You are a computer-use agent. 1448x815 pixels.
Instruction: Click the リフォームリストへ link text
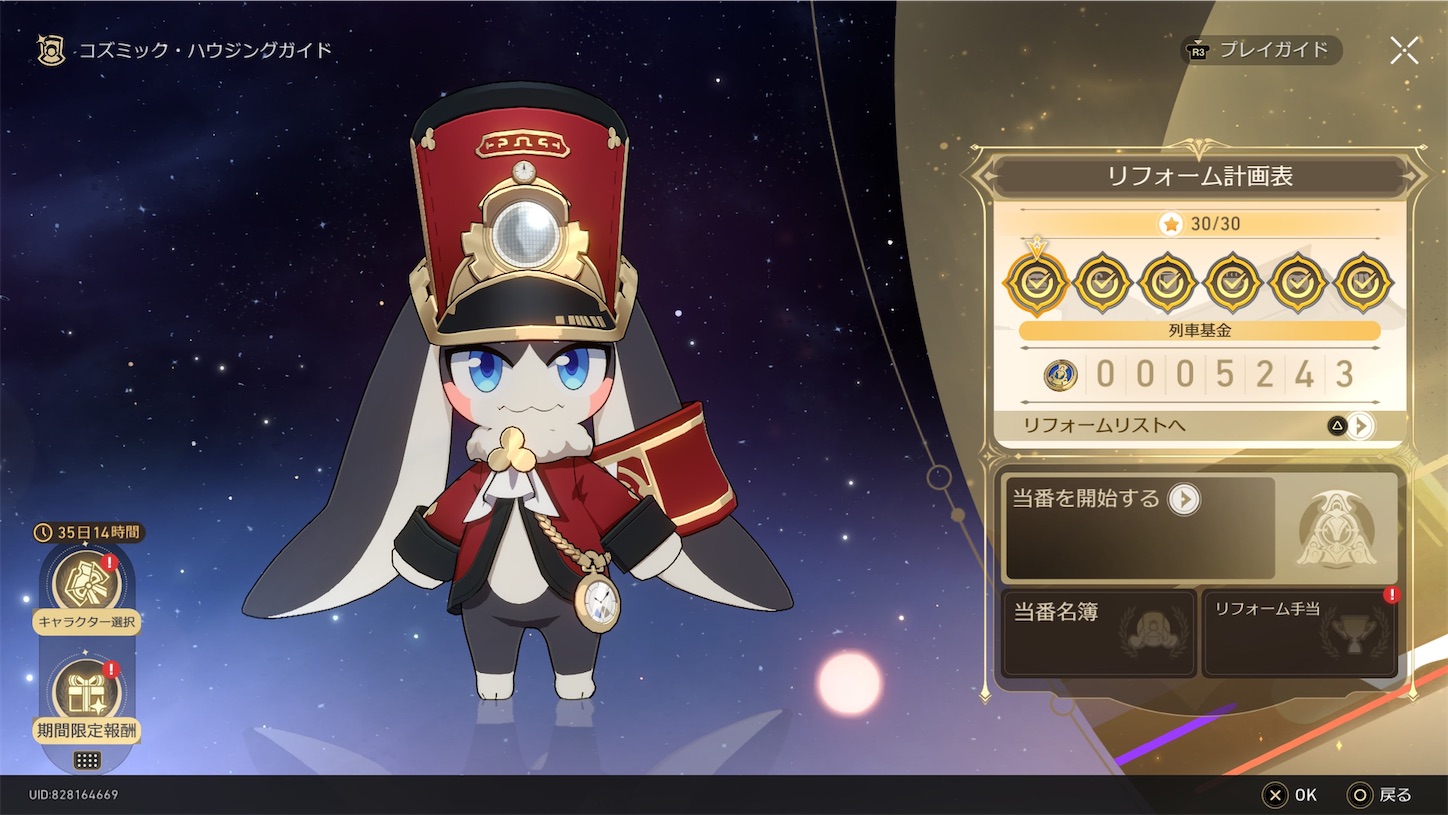(1104, 426)
